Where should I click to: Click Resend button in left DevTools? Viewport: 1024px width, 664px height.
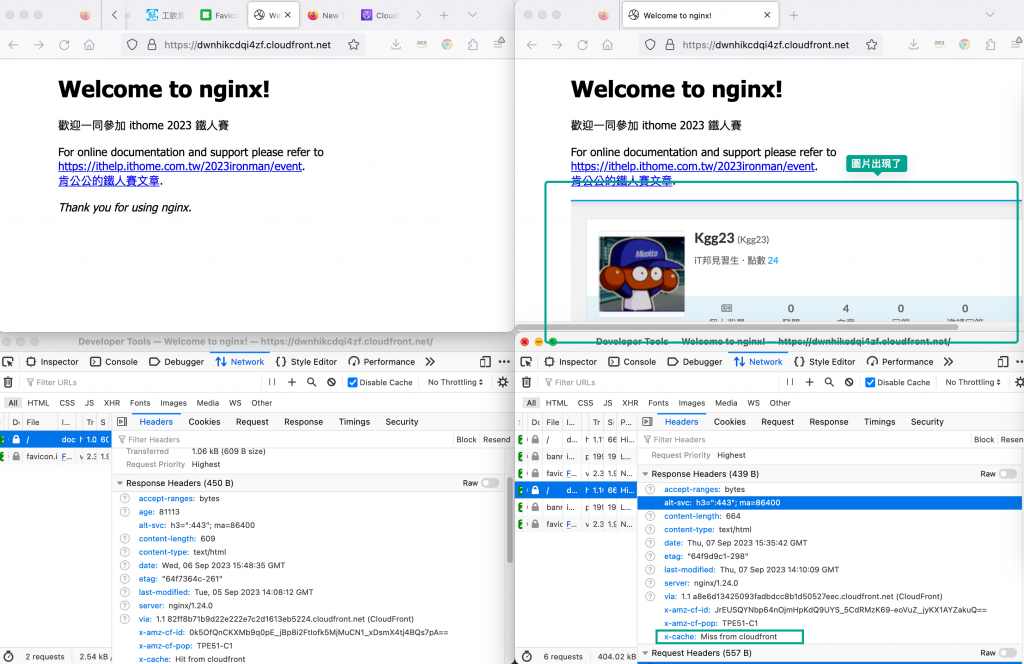click(496, 439)
